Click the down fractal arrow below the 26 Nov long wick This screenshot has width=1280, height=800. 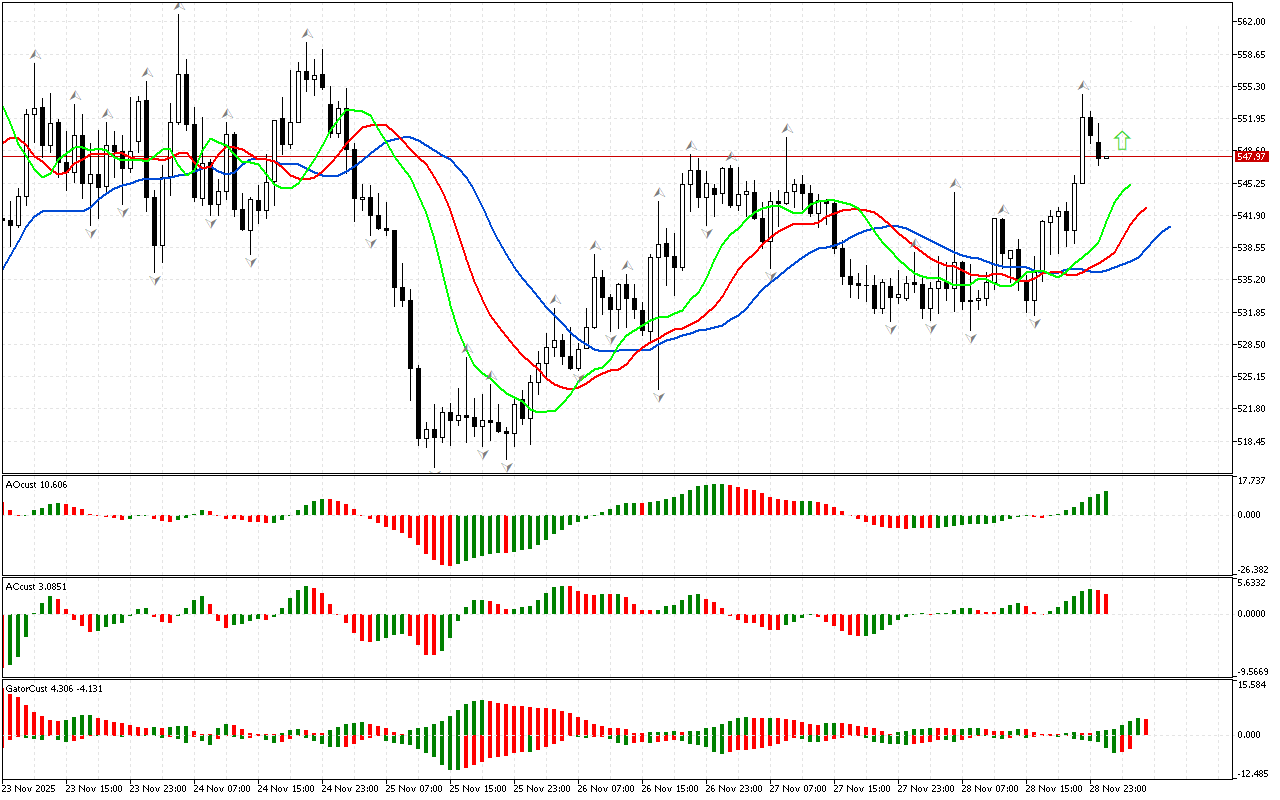(659, 397)
